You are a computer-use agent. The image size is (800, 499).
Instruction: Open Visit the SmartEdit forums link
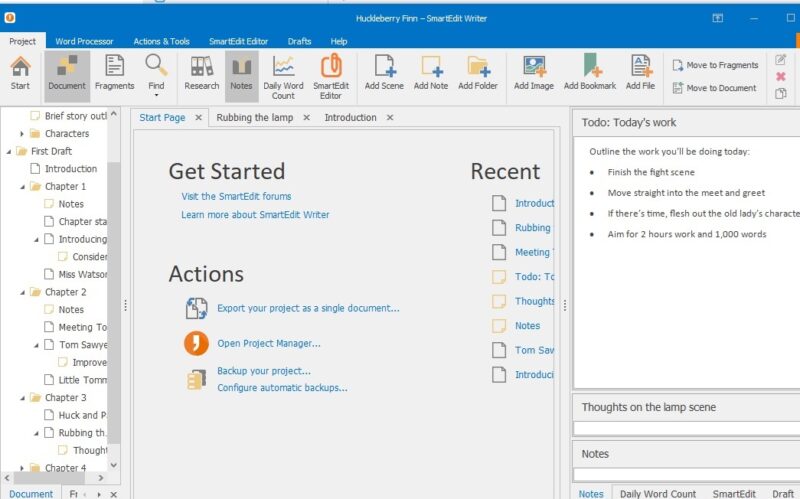(236, 196)
